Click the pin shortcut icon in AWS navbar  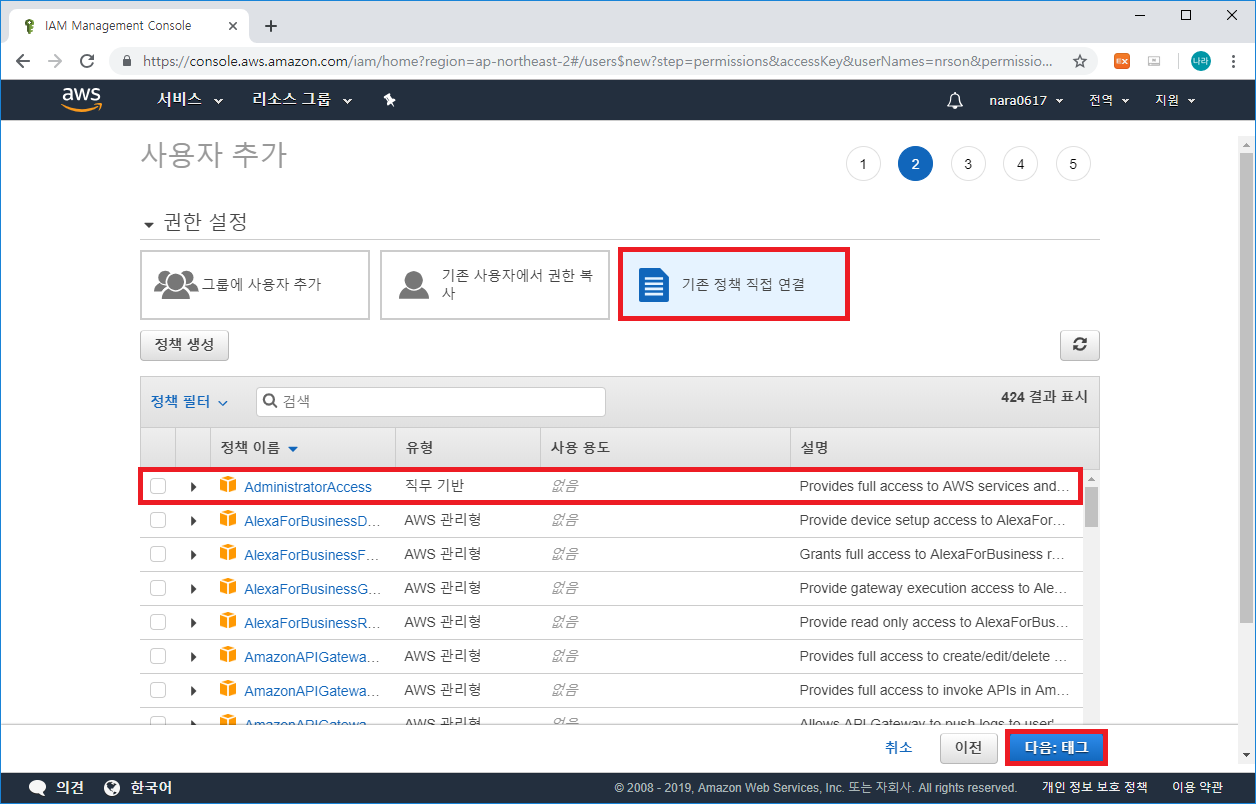[390, 100]
